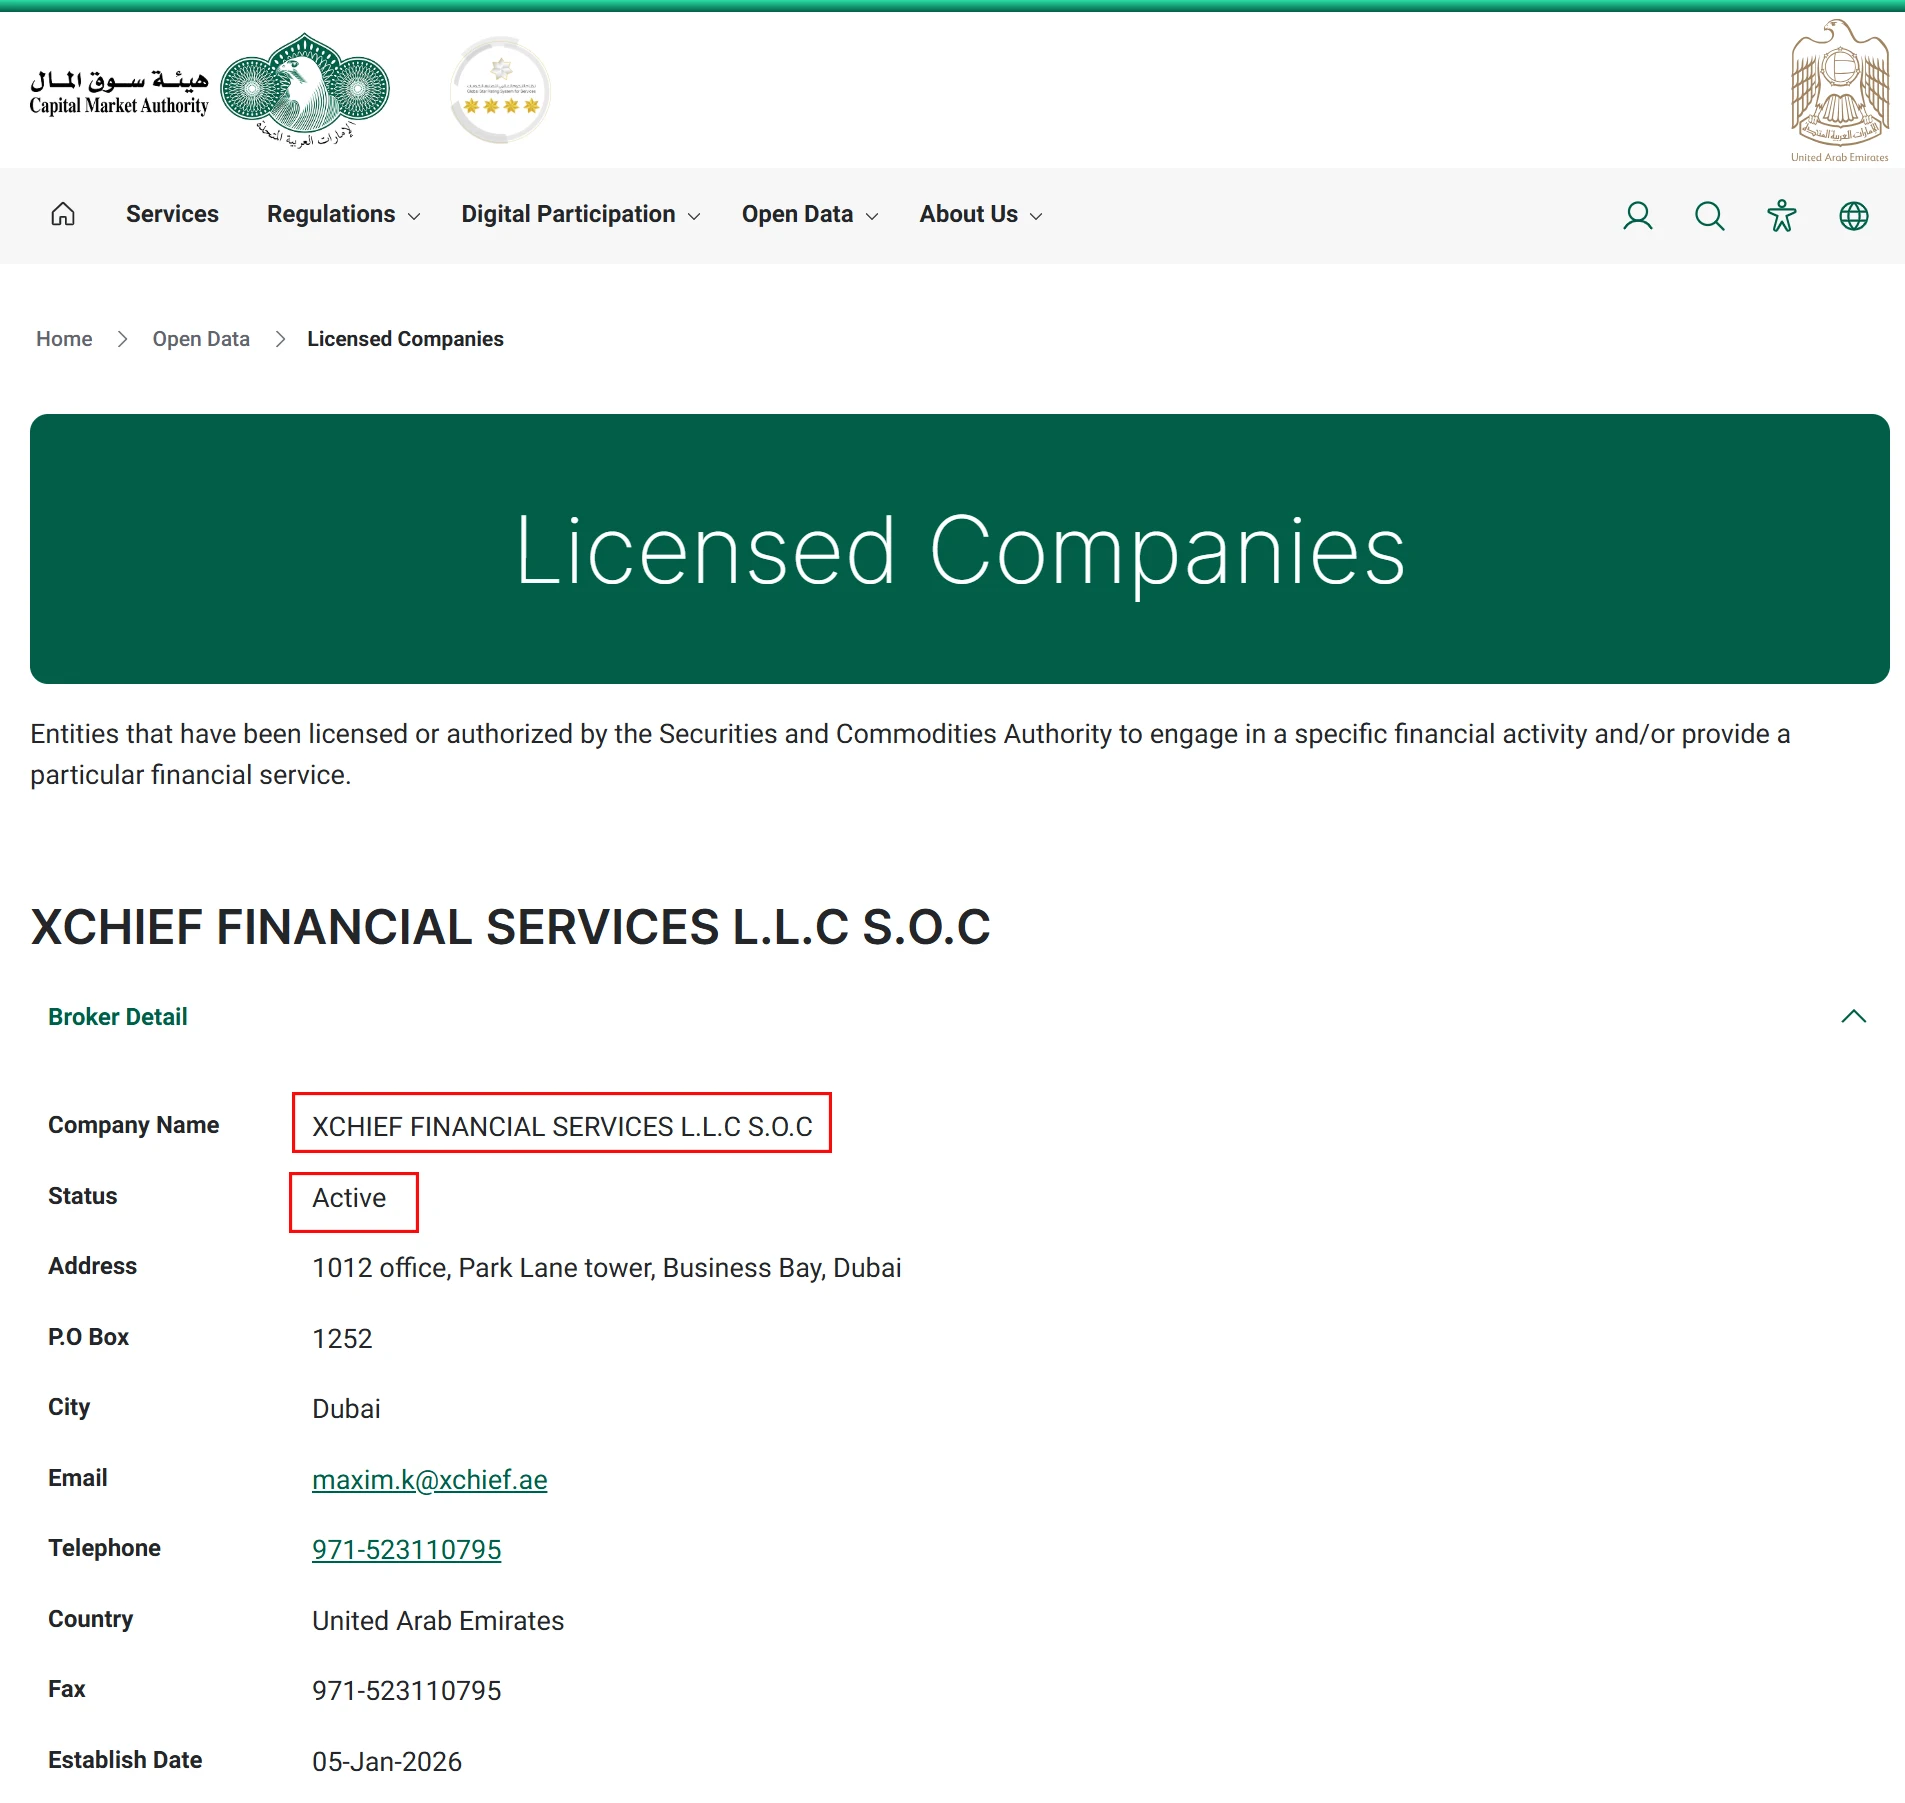Click the telephone number link 971-523110795
1905x1803 pixels.
[x=407, y=1550]
